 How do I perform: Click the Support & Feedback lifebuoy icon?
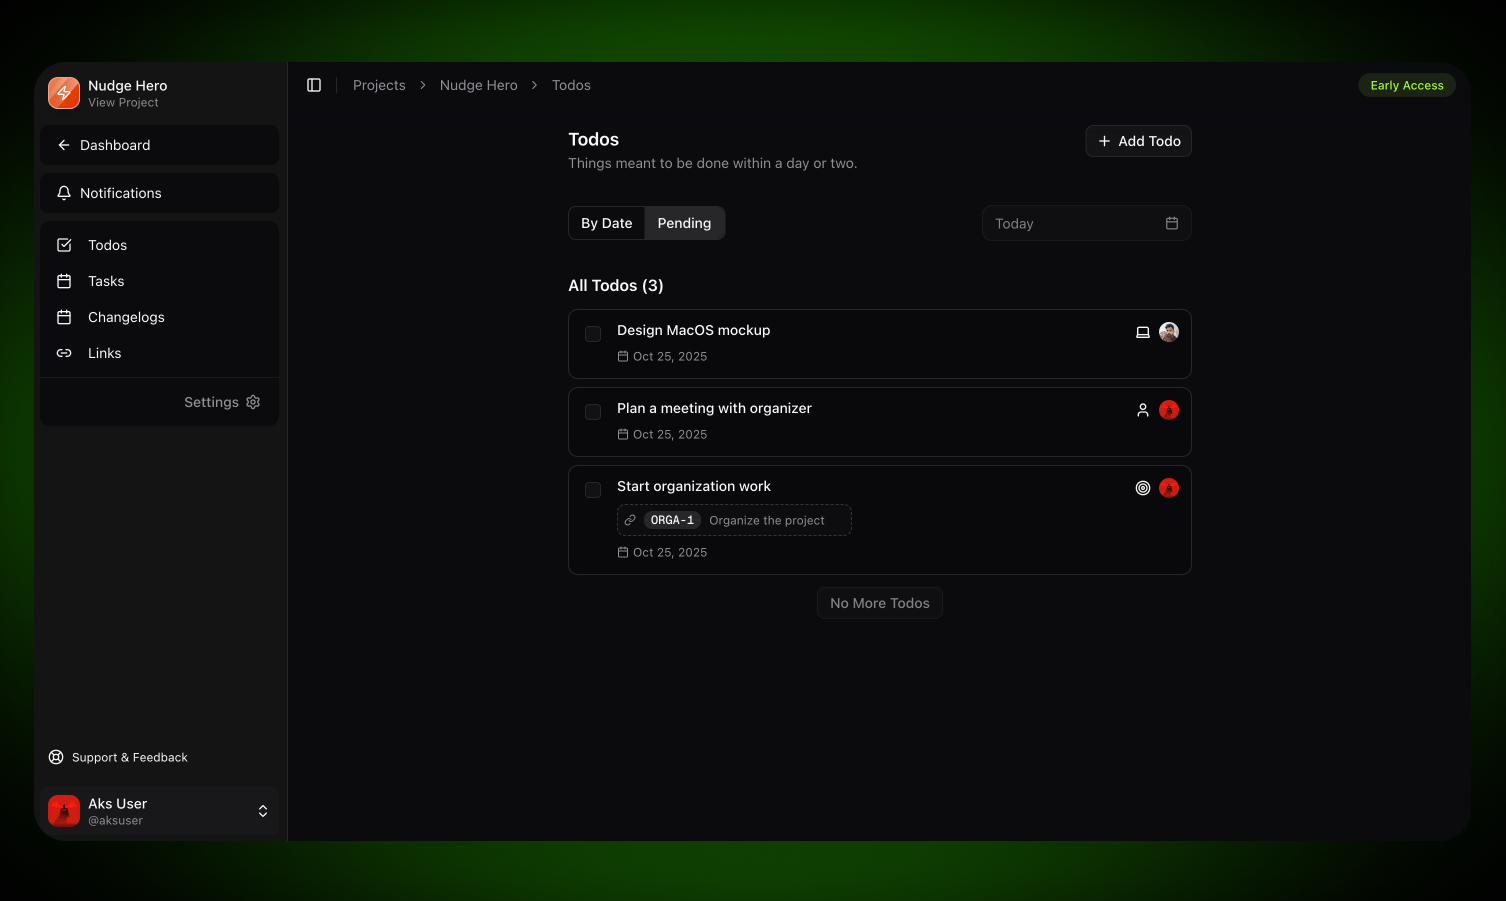pyautogui.click(x=56, y=757)
